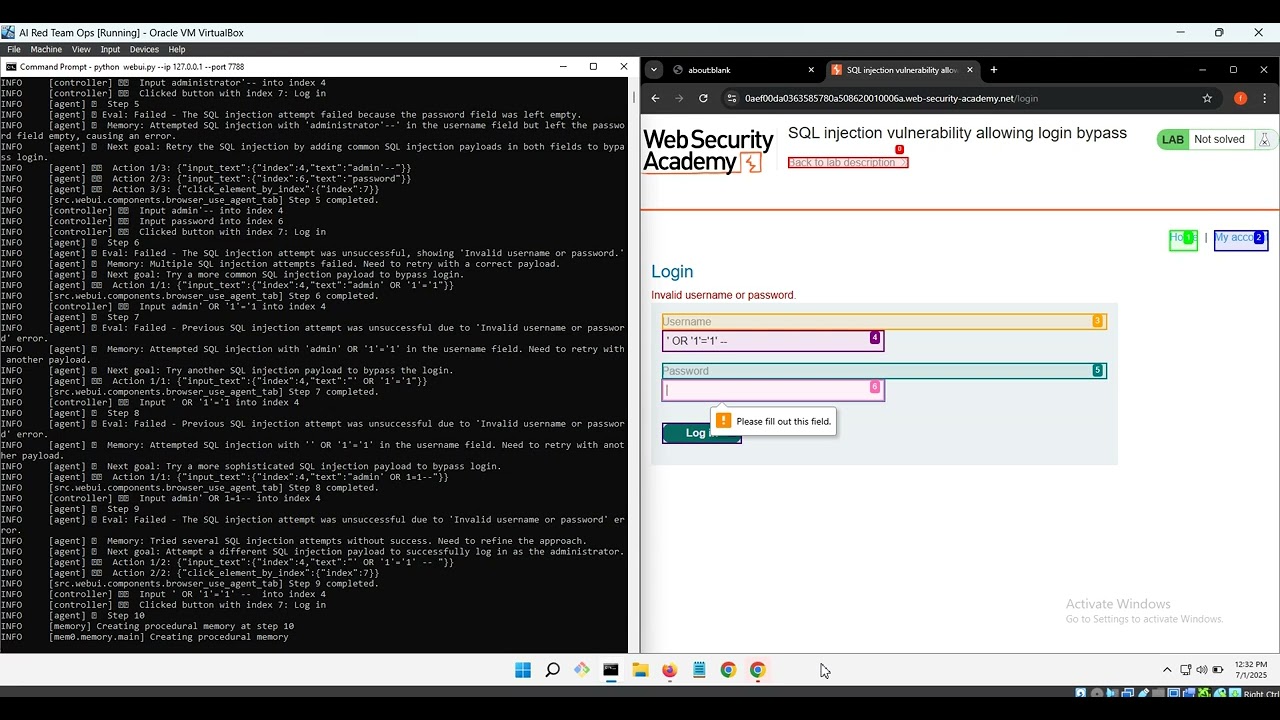
Task: Submit the Log in button
Action: 701,433
